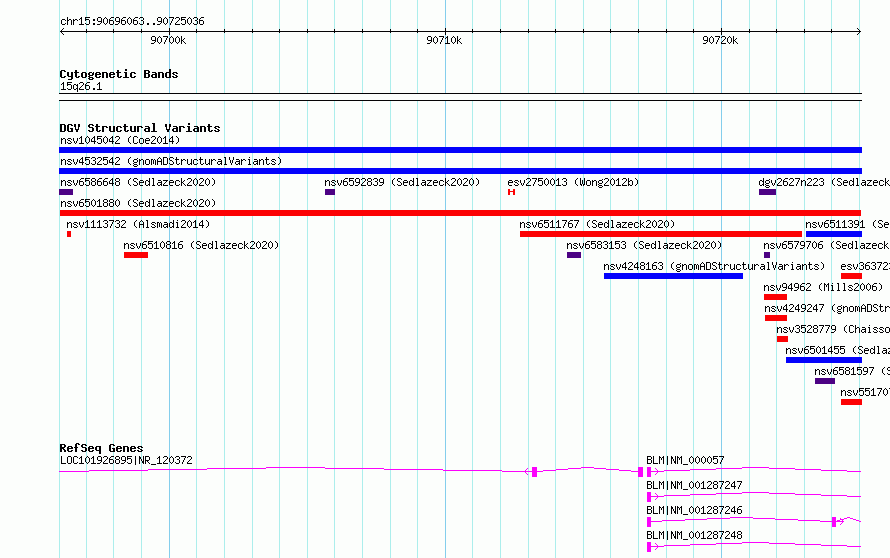
Task: Open the nsv4532542 (gnomADStructuralVariants) label
Action: tap(171, 161)
